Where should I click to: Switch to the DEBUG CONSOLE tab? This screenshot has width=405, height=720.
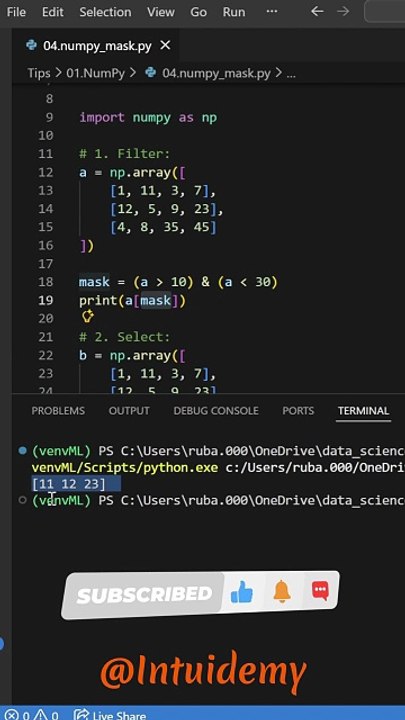click(216, 411)
